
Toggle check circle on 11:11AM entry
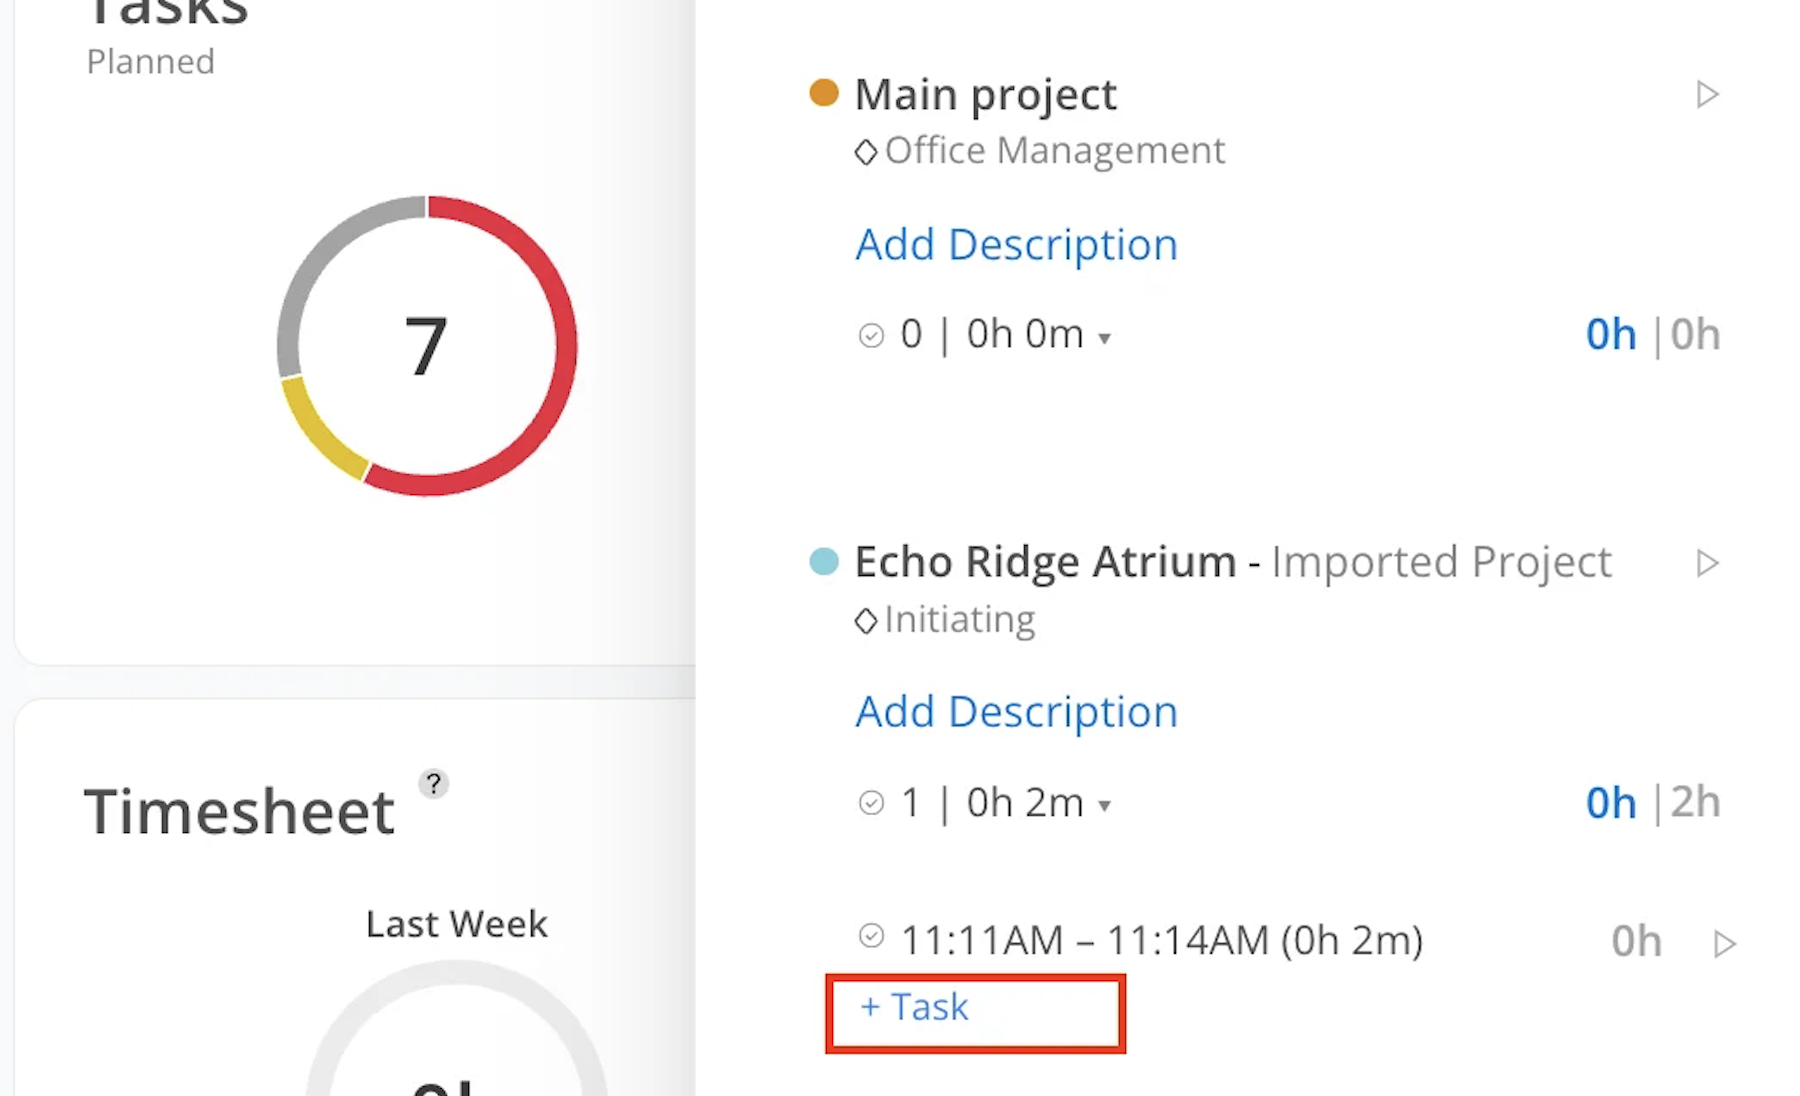pyautogui.click(x=871, y=936)
